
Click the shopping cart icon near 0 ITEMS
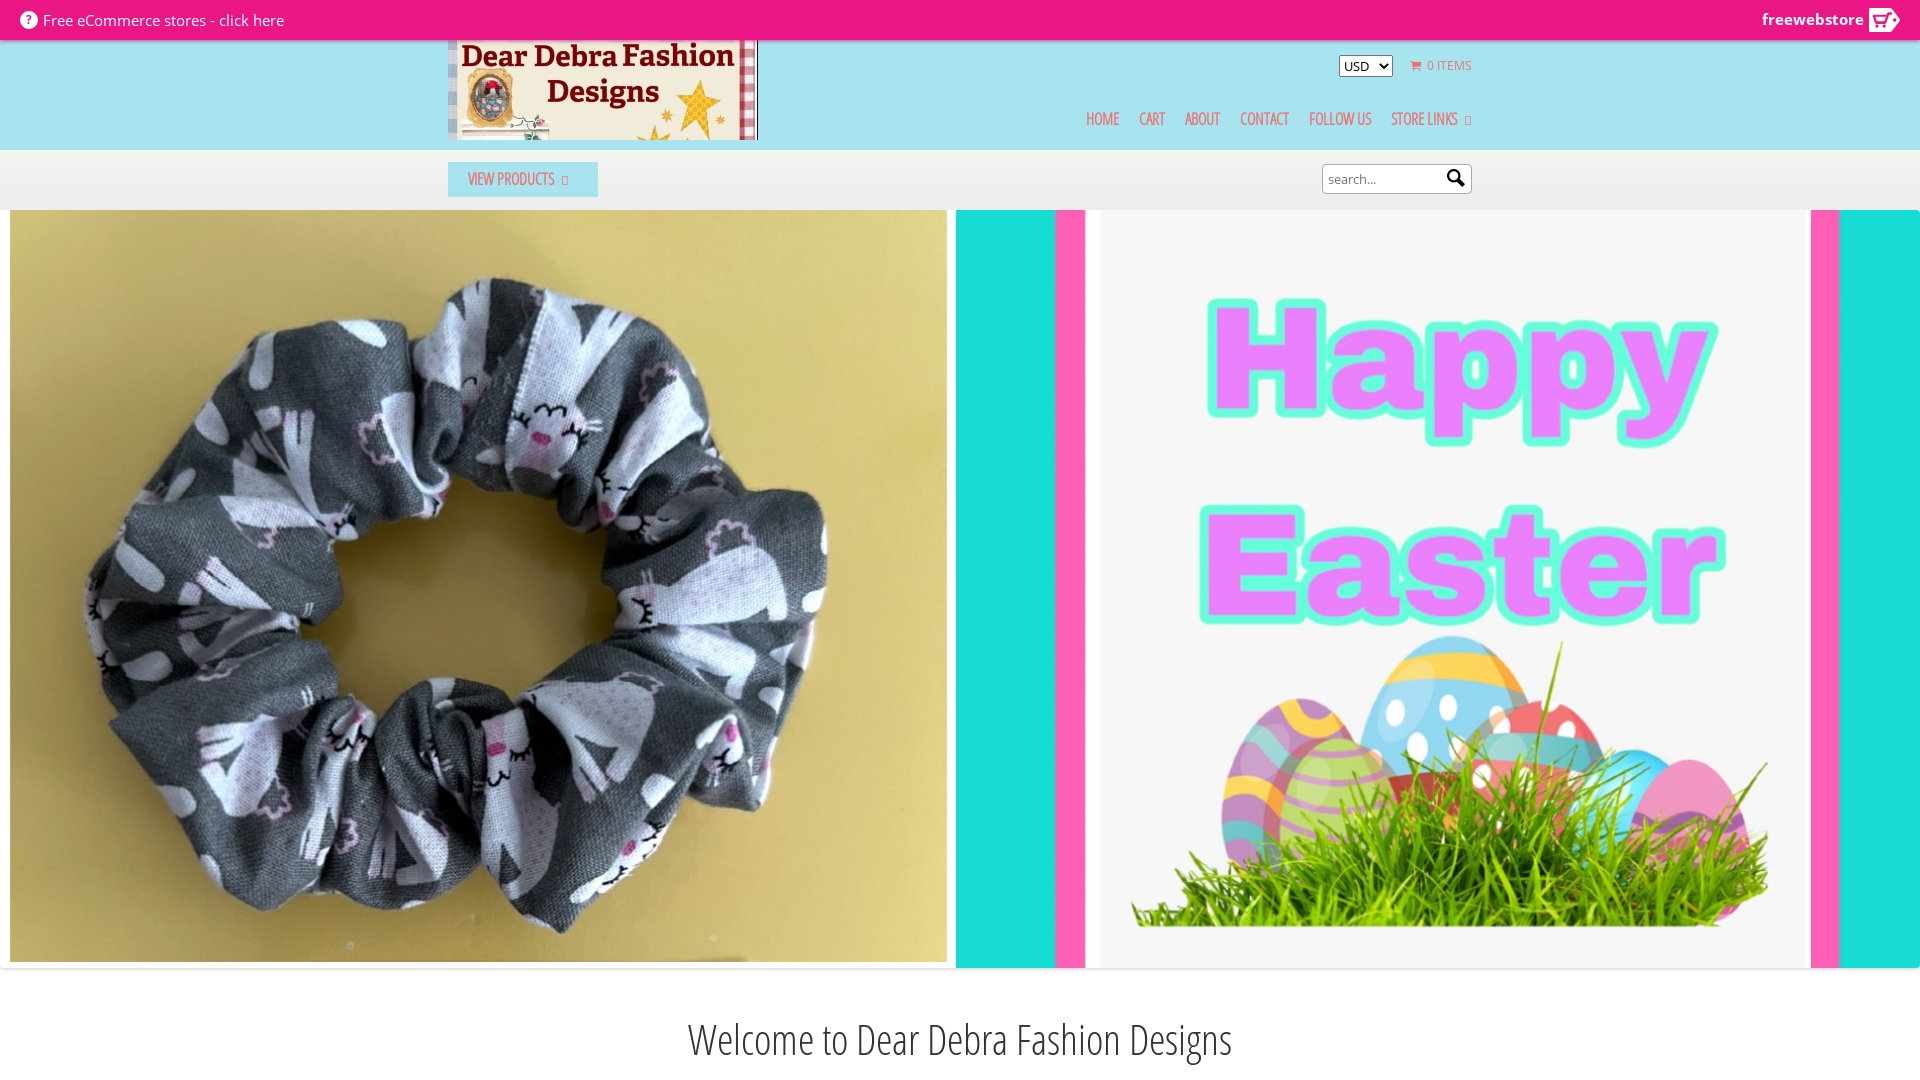(x=1415, y=66)
